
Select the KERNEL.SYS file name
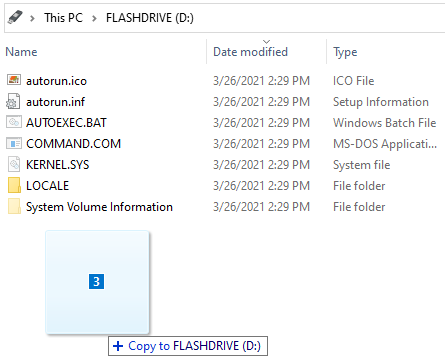58,165
